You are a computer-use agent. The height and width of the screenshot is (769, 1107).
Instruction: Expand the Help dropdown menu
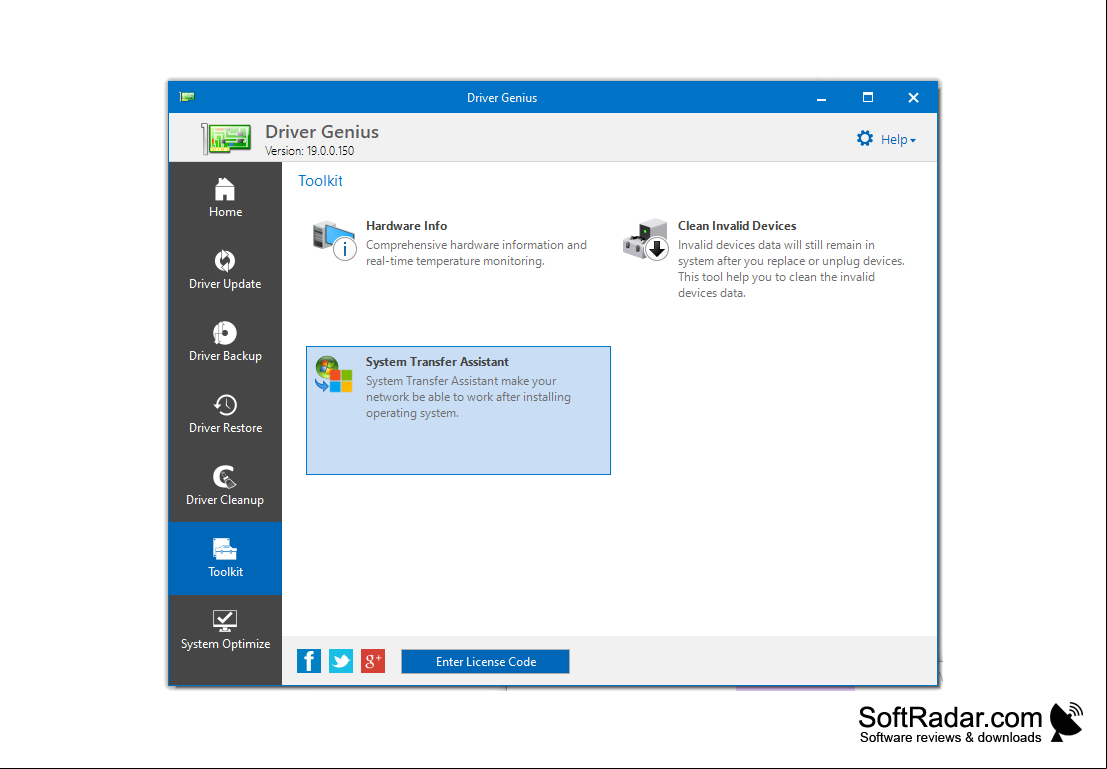(x=898, y=140)
